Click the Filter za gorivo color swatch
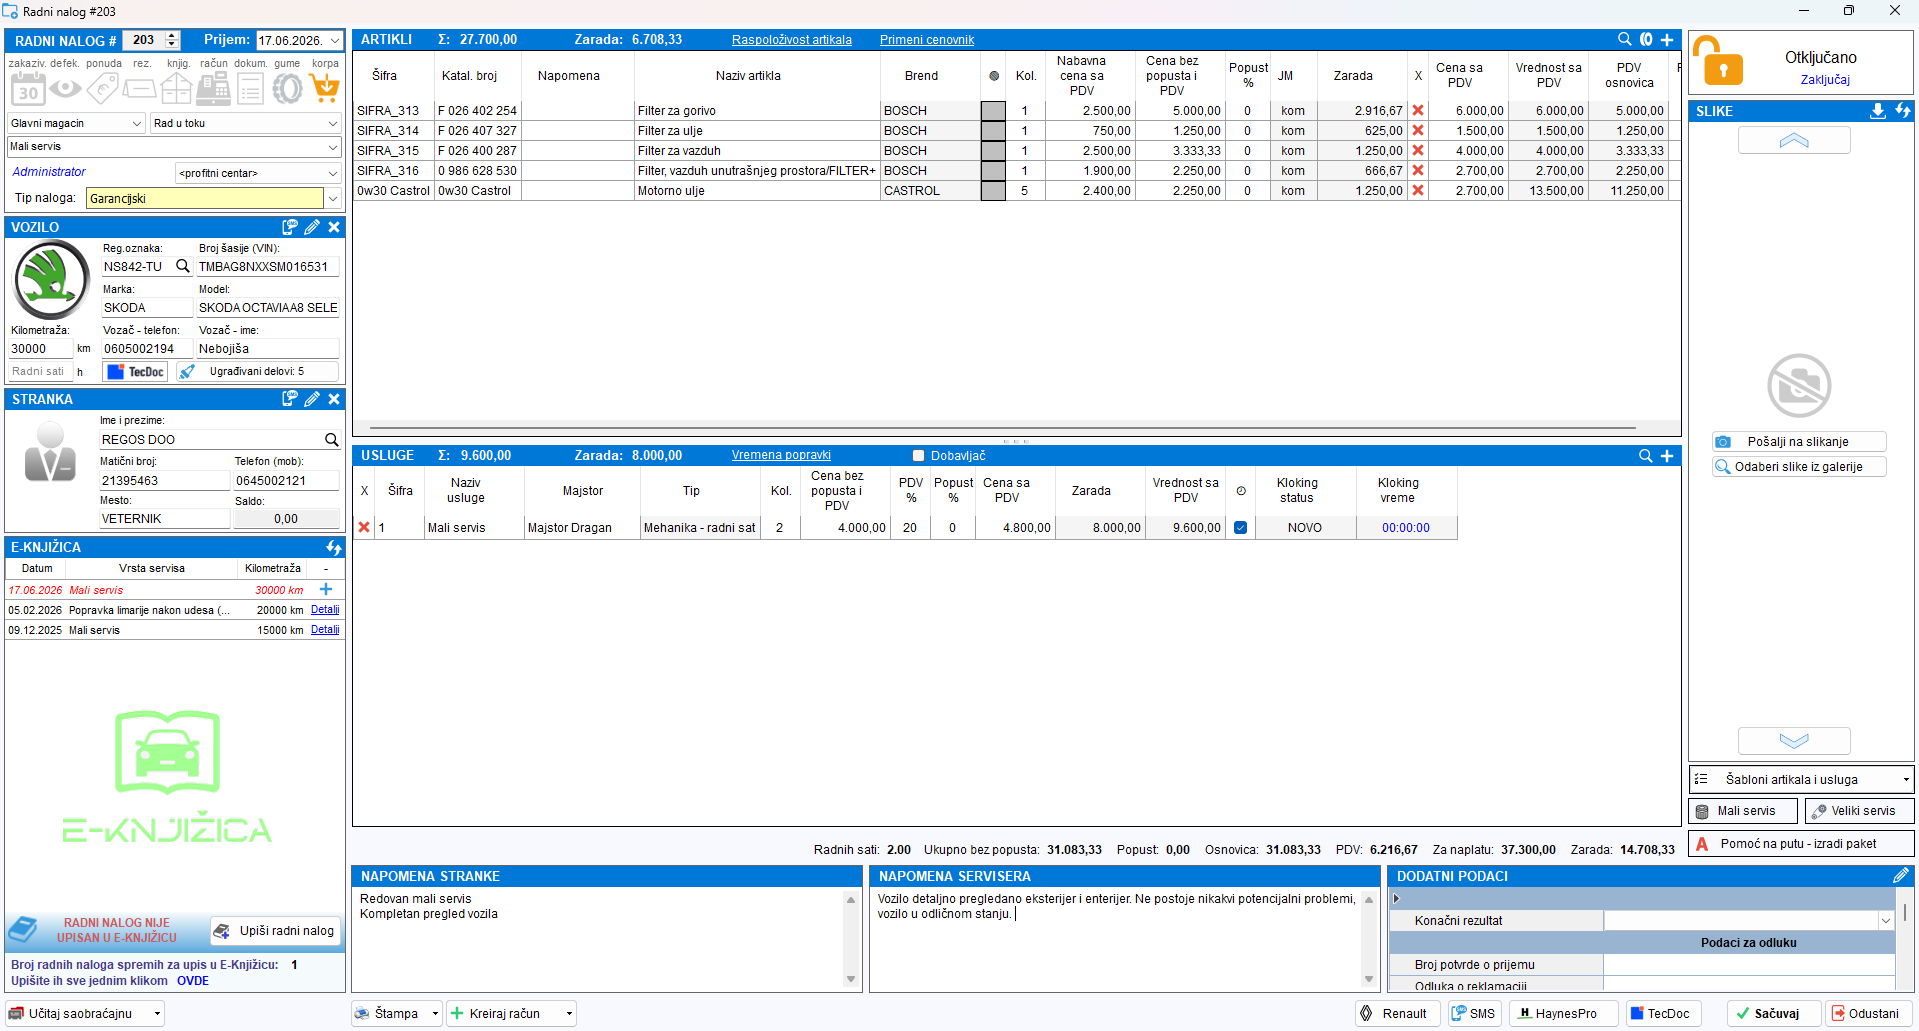The height and width of the screenshot is (1031, 1919). click(993, 111)
